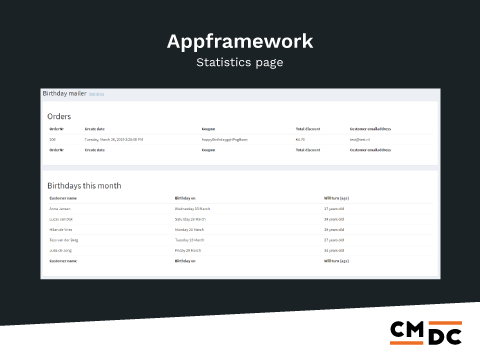Select the Birthdays this month heading

[84, 186]
